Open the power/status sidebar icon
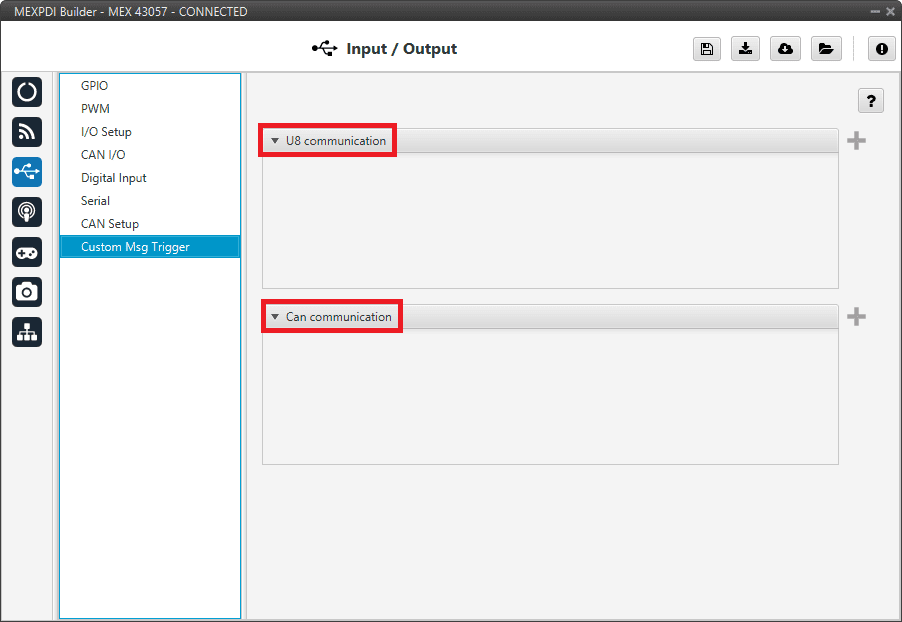 tap(27, 92)
